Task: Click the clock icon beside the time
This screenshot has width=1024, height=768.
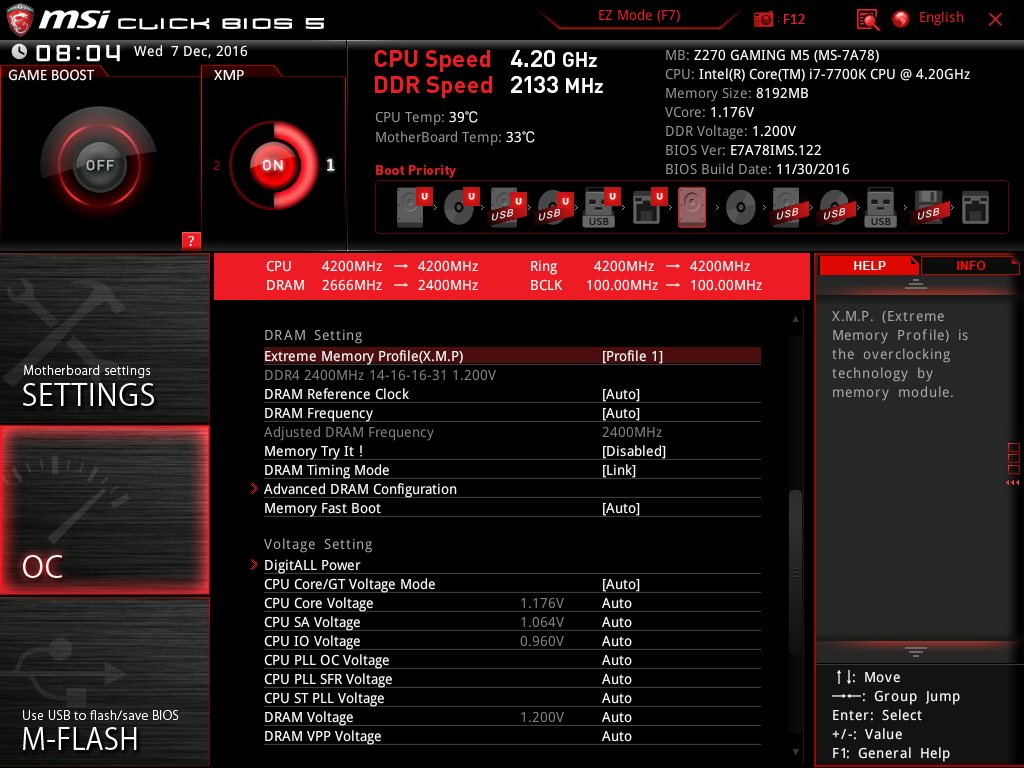Action: [20, 51]
